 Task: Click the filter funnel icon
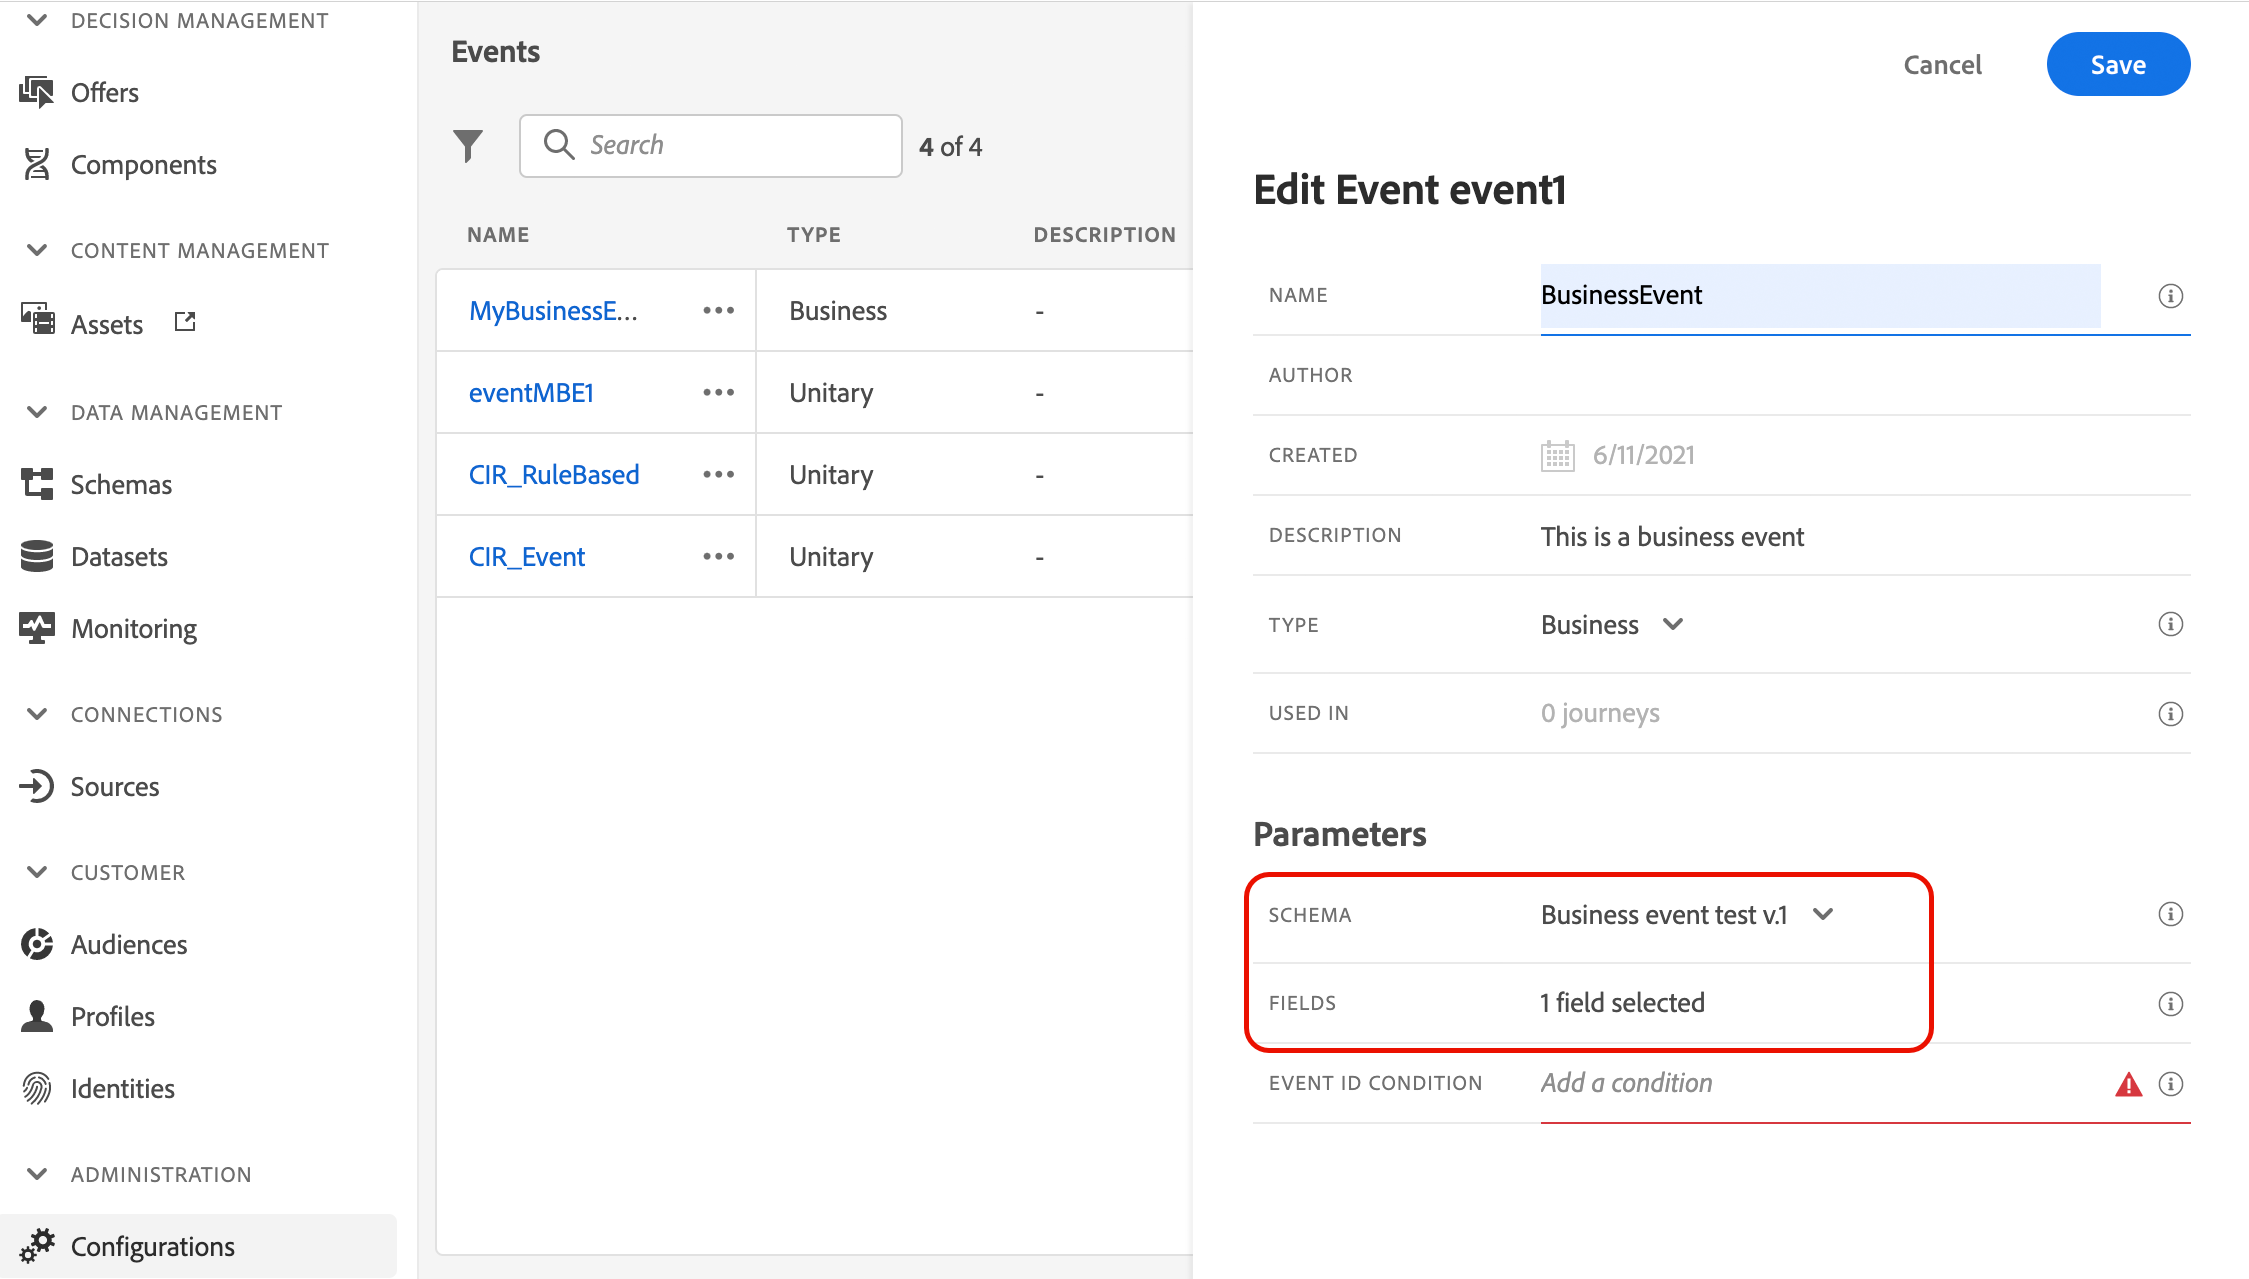pos(467,146)
